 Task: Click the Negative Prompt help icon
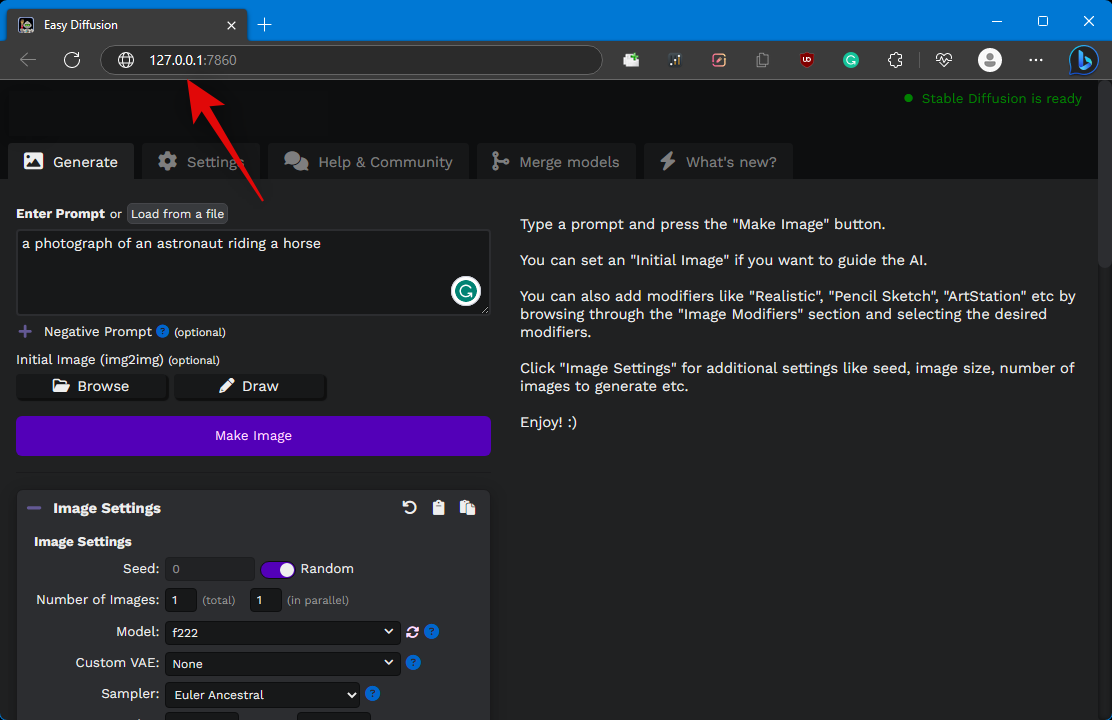pos(163,331)
